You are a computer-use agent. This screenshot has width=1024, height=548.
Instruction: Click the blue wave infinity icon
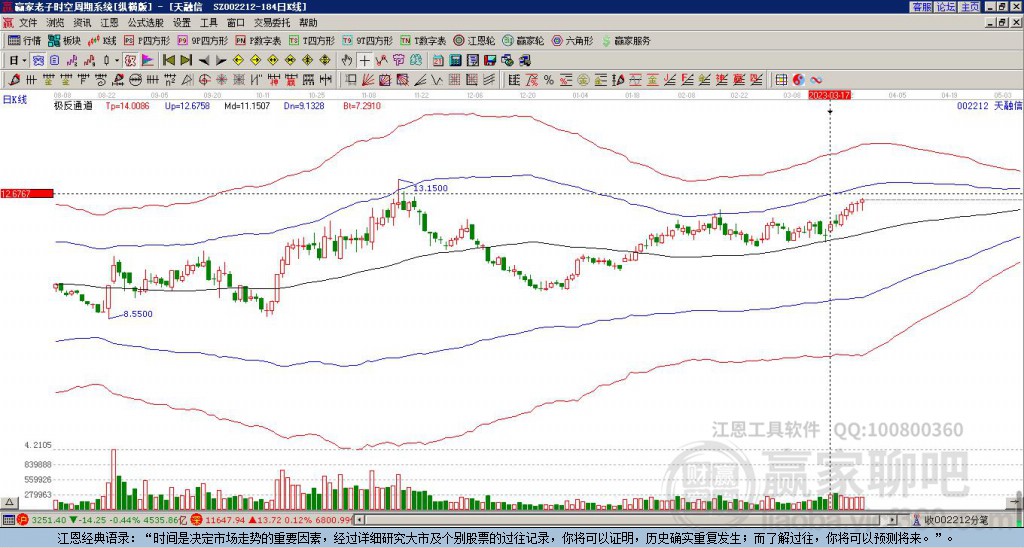816,80
